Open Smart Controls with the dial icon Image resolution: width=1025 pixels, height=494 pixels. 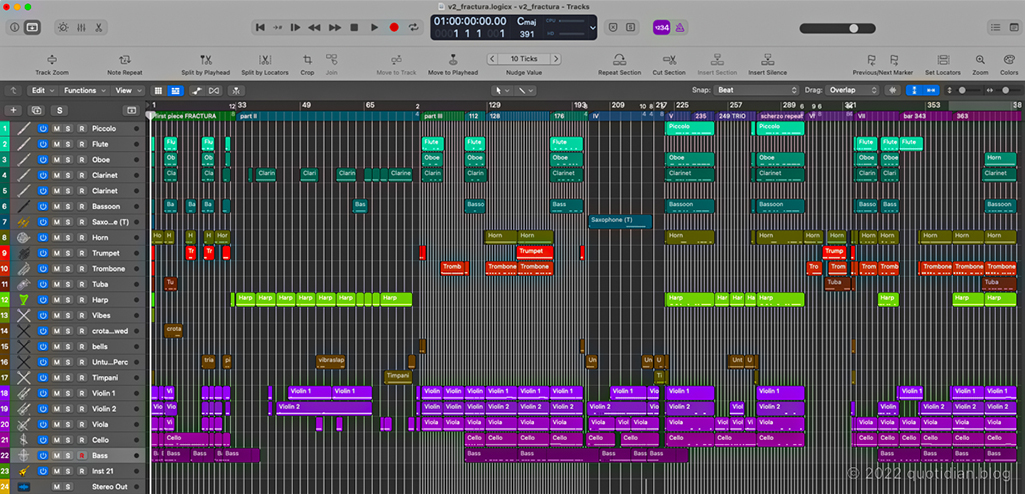63,27
